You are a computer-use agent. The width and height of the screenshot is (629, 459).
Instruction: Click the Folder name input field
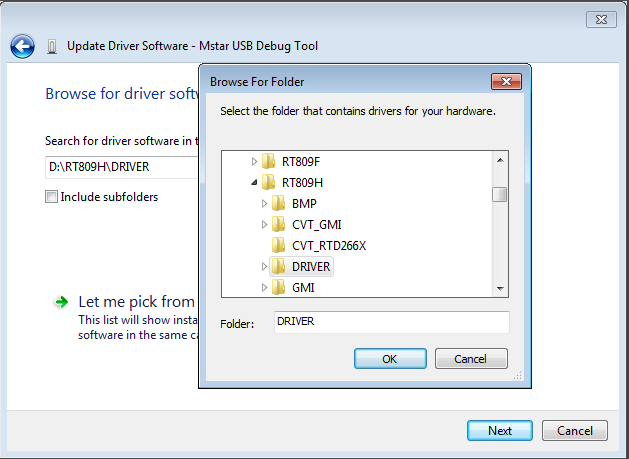392,322
